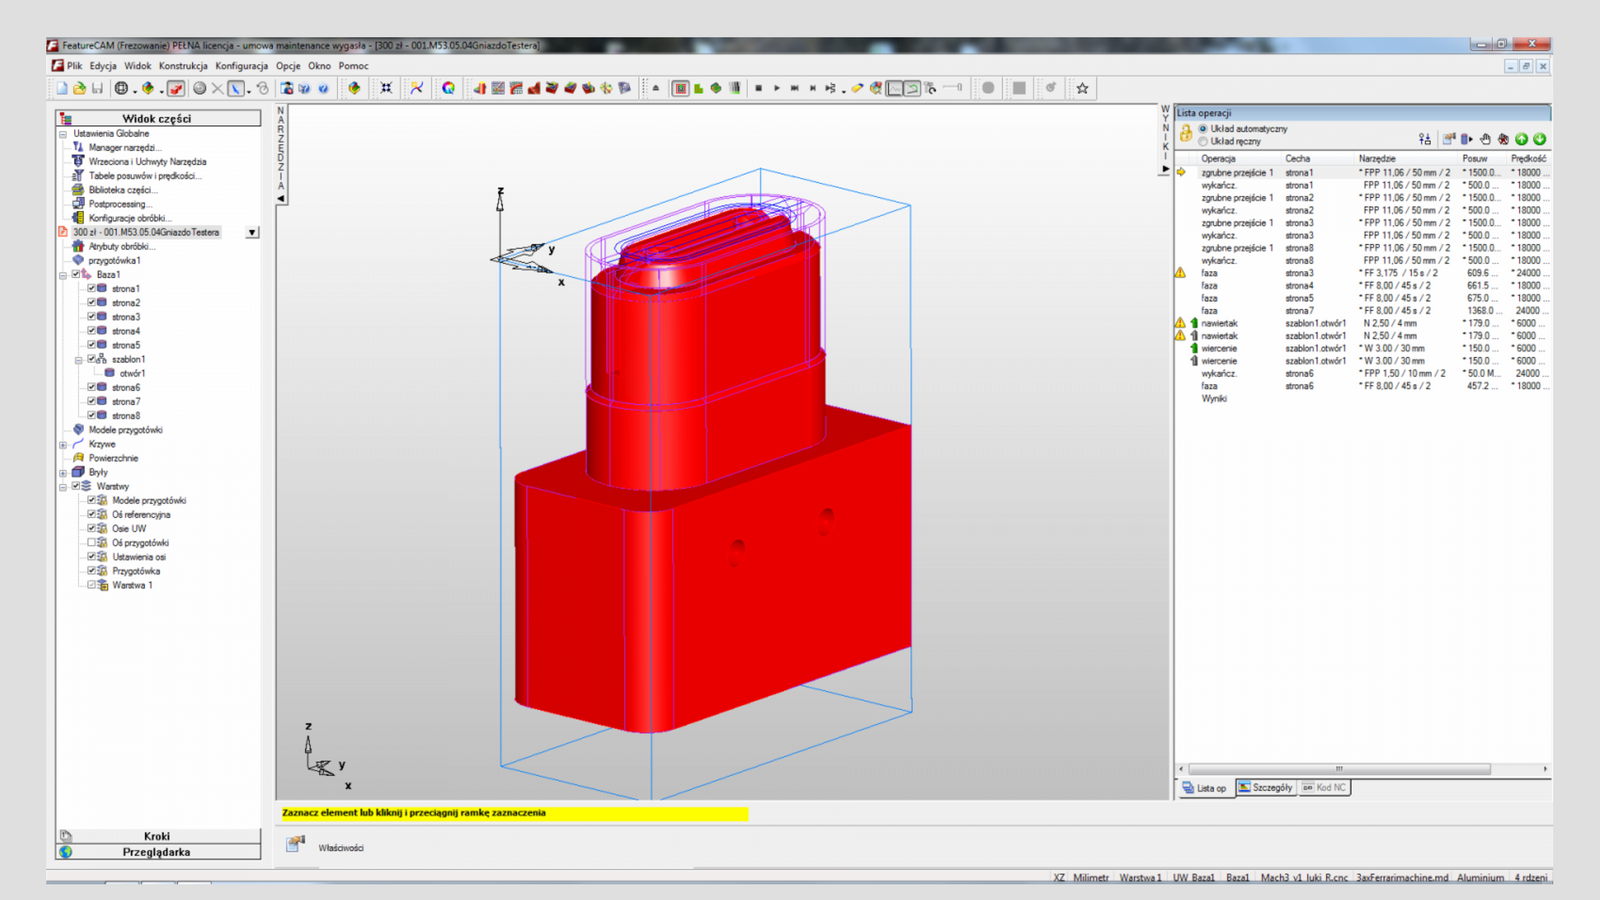Click the Save disk icon
Viewport: 1600px width, 900px height.
pos(97,89)
